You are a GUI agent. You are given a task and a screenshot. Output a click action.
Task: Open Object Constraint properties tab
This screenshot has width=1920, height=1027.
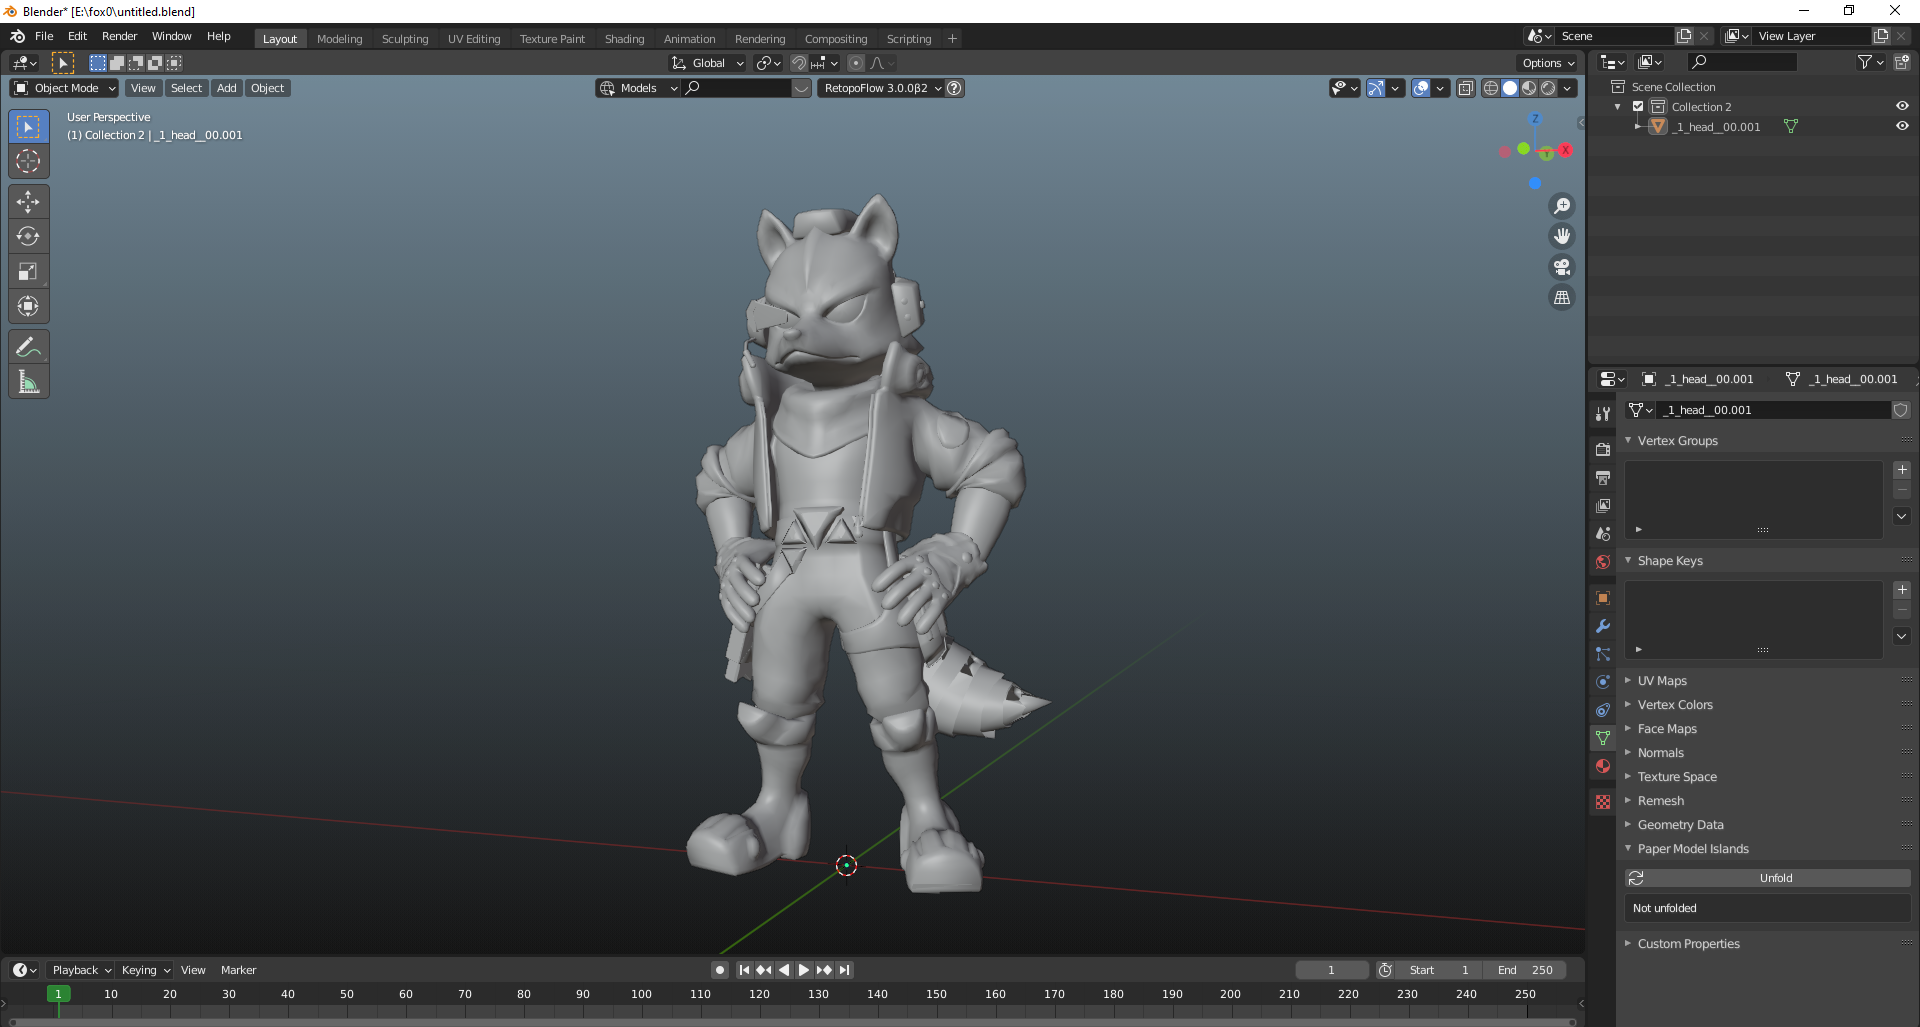tap(1603, 710)
